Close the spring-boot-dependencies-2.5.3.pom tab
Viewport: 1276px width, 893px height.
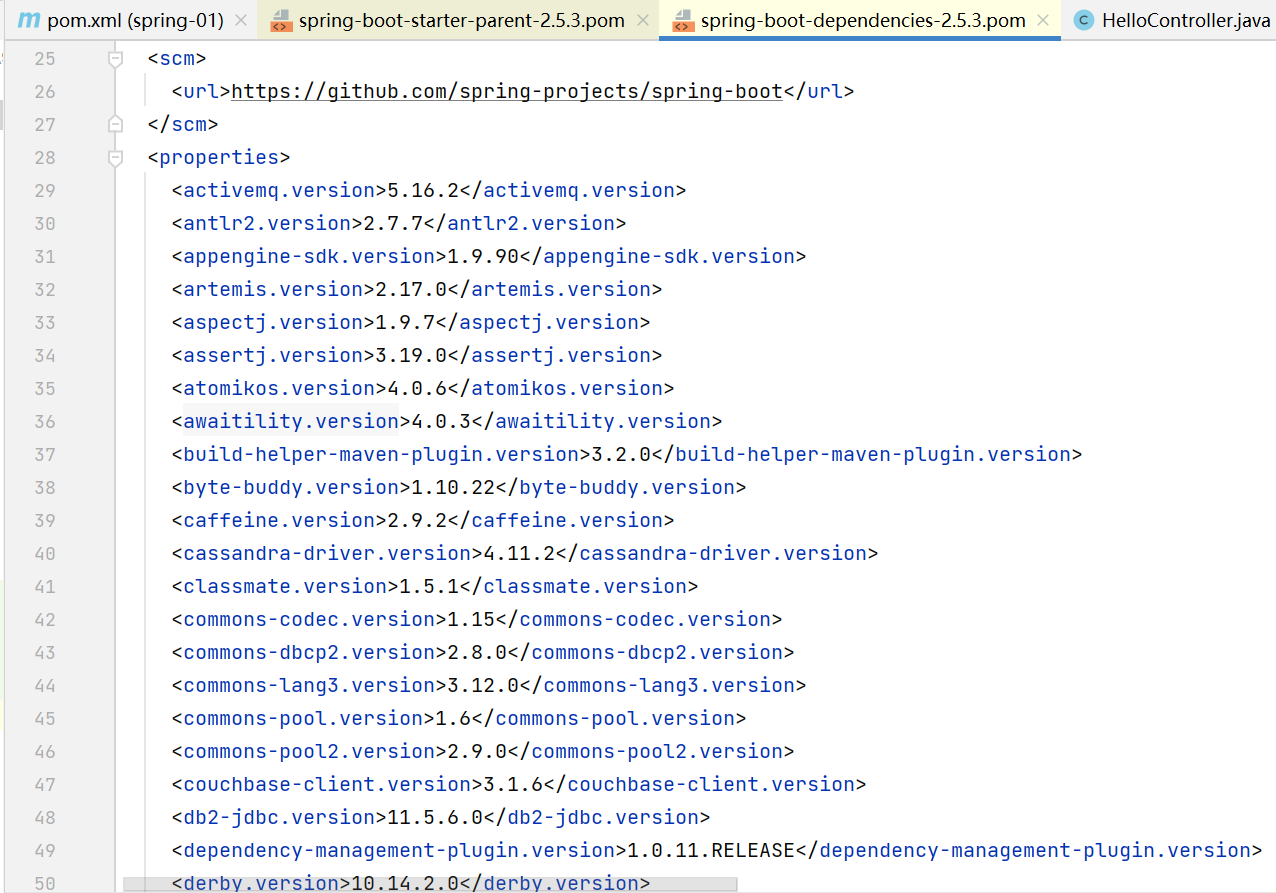coord(1043,20)
